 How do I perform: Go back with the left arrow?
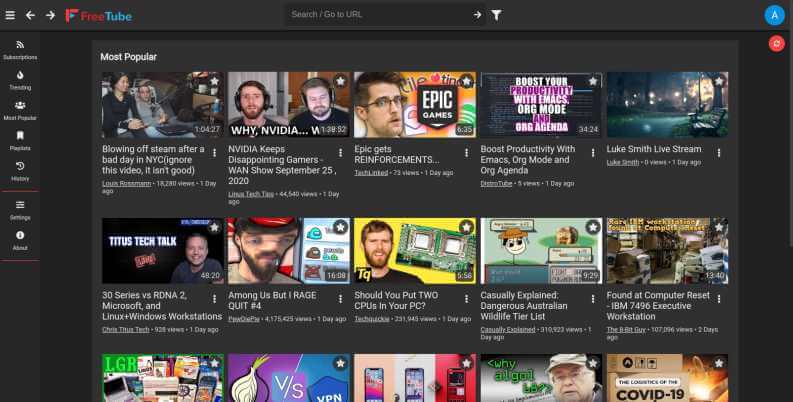tap(30, 15)
